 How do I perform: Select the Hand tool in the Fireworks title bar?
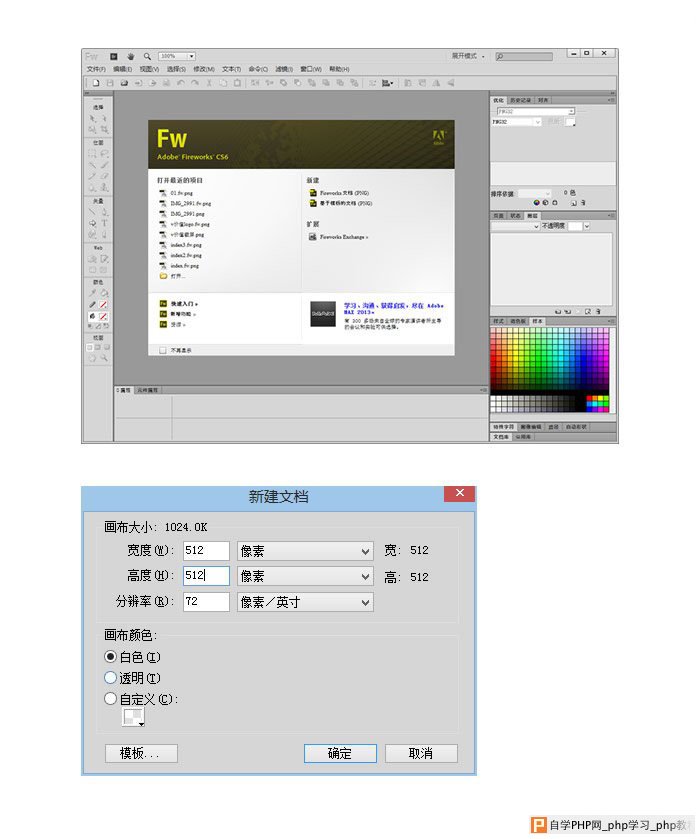tap(130, 56)
